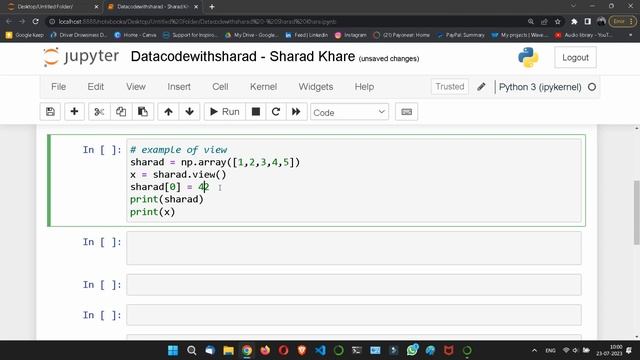
Task: Copy the selected cells with the copy icon
Action: coord(121,112)
